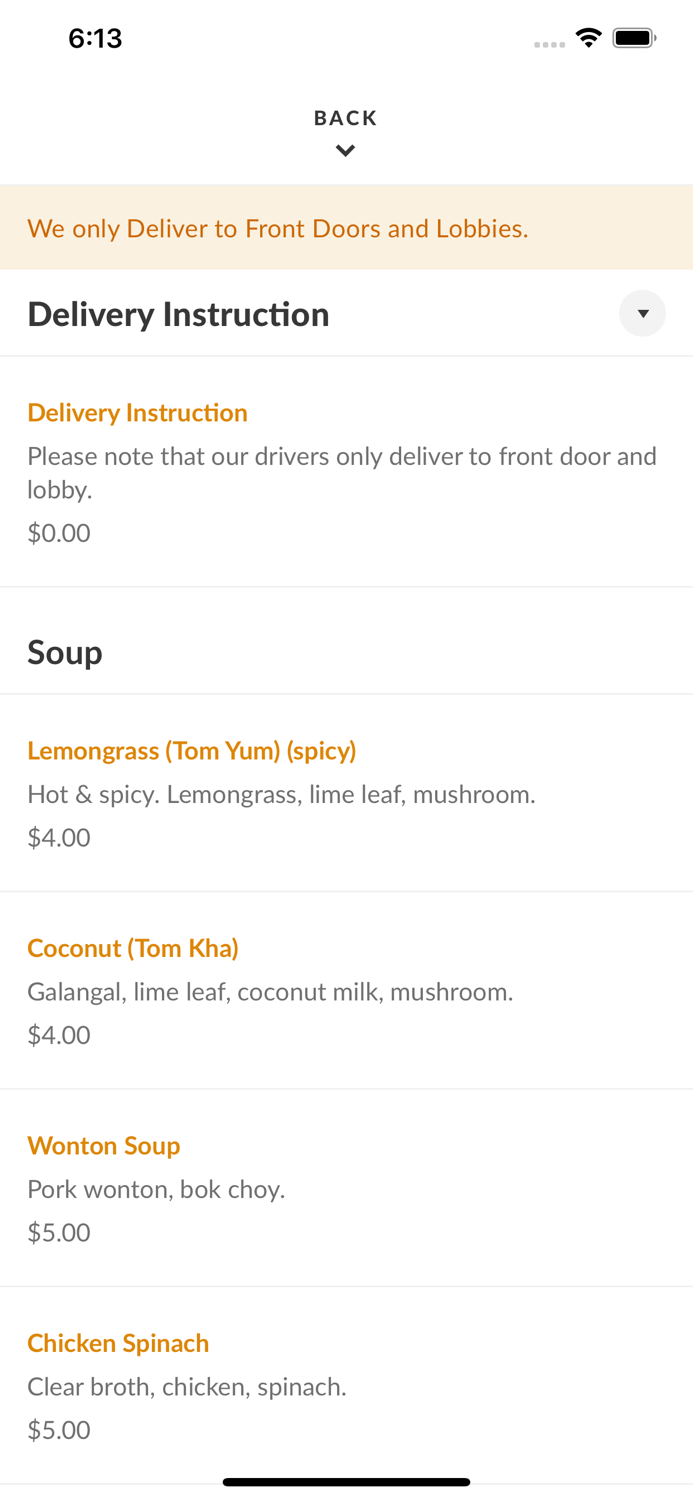Click the downward chevron under BACK
This screenshot has height=1500, width=693.
click(x=346, y=151)
